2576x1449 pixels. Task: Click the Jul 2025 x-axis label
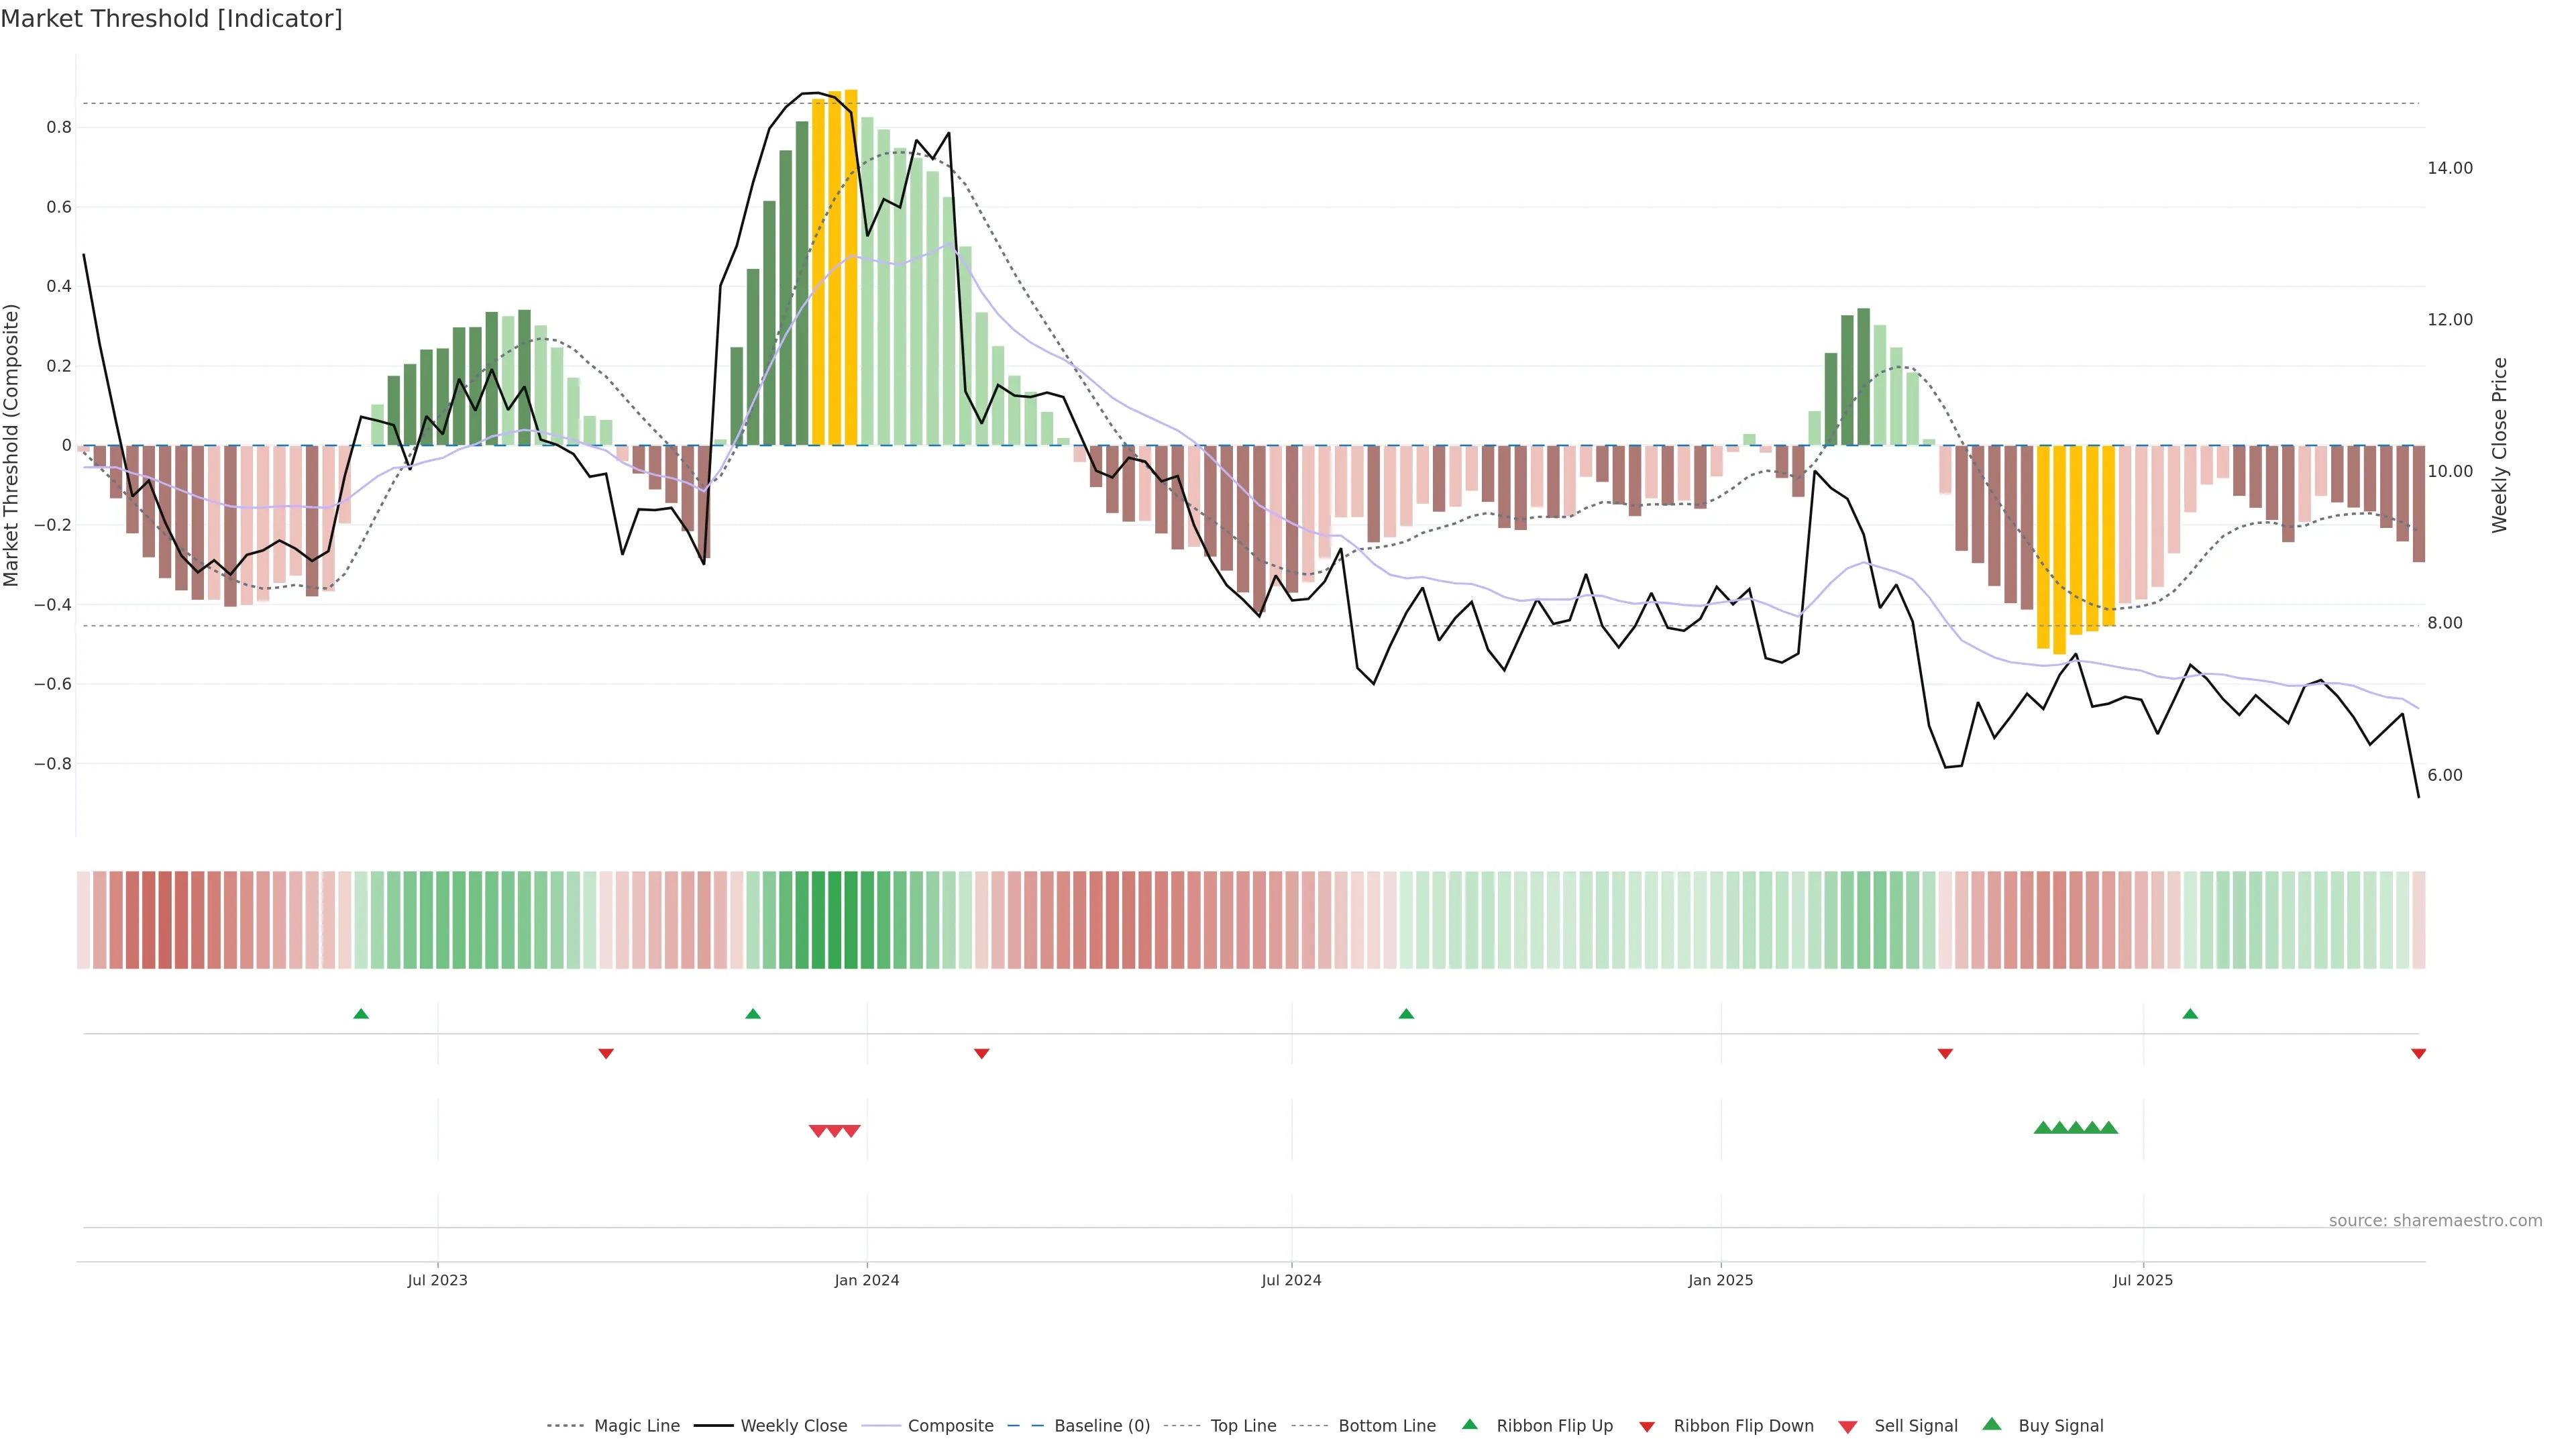pos(2143,1280)
